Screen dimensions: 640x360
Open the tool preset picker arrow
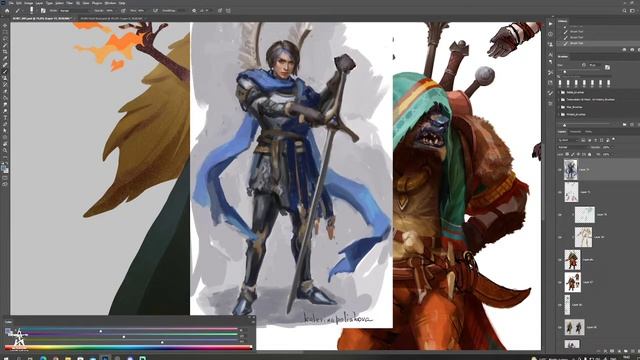[22, 11]
